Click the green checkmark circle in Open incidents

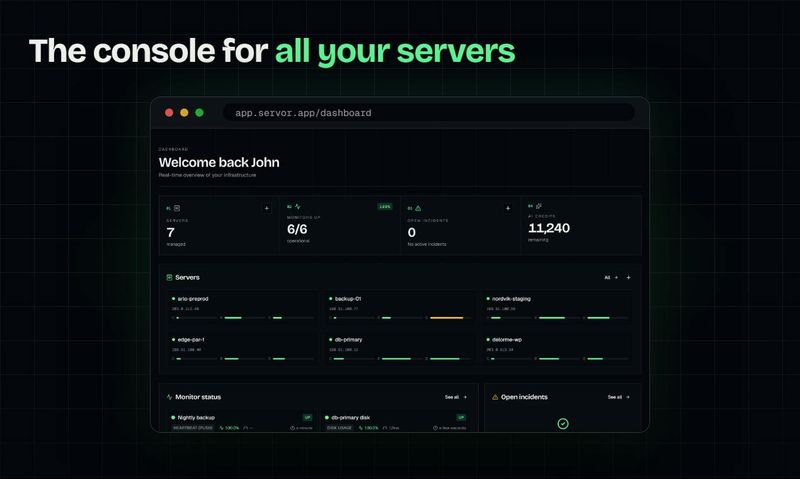pyautogui.click(x=563, y=423)
